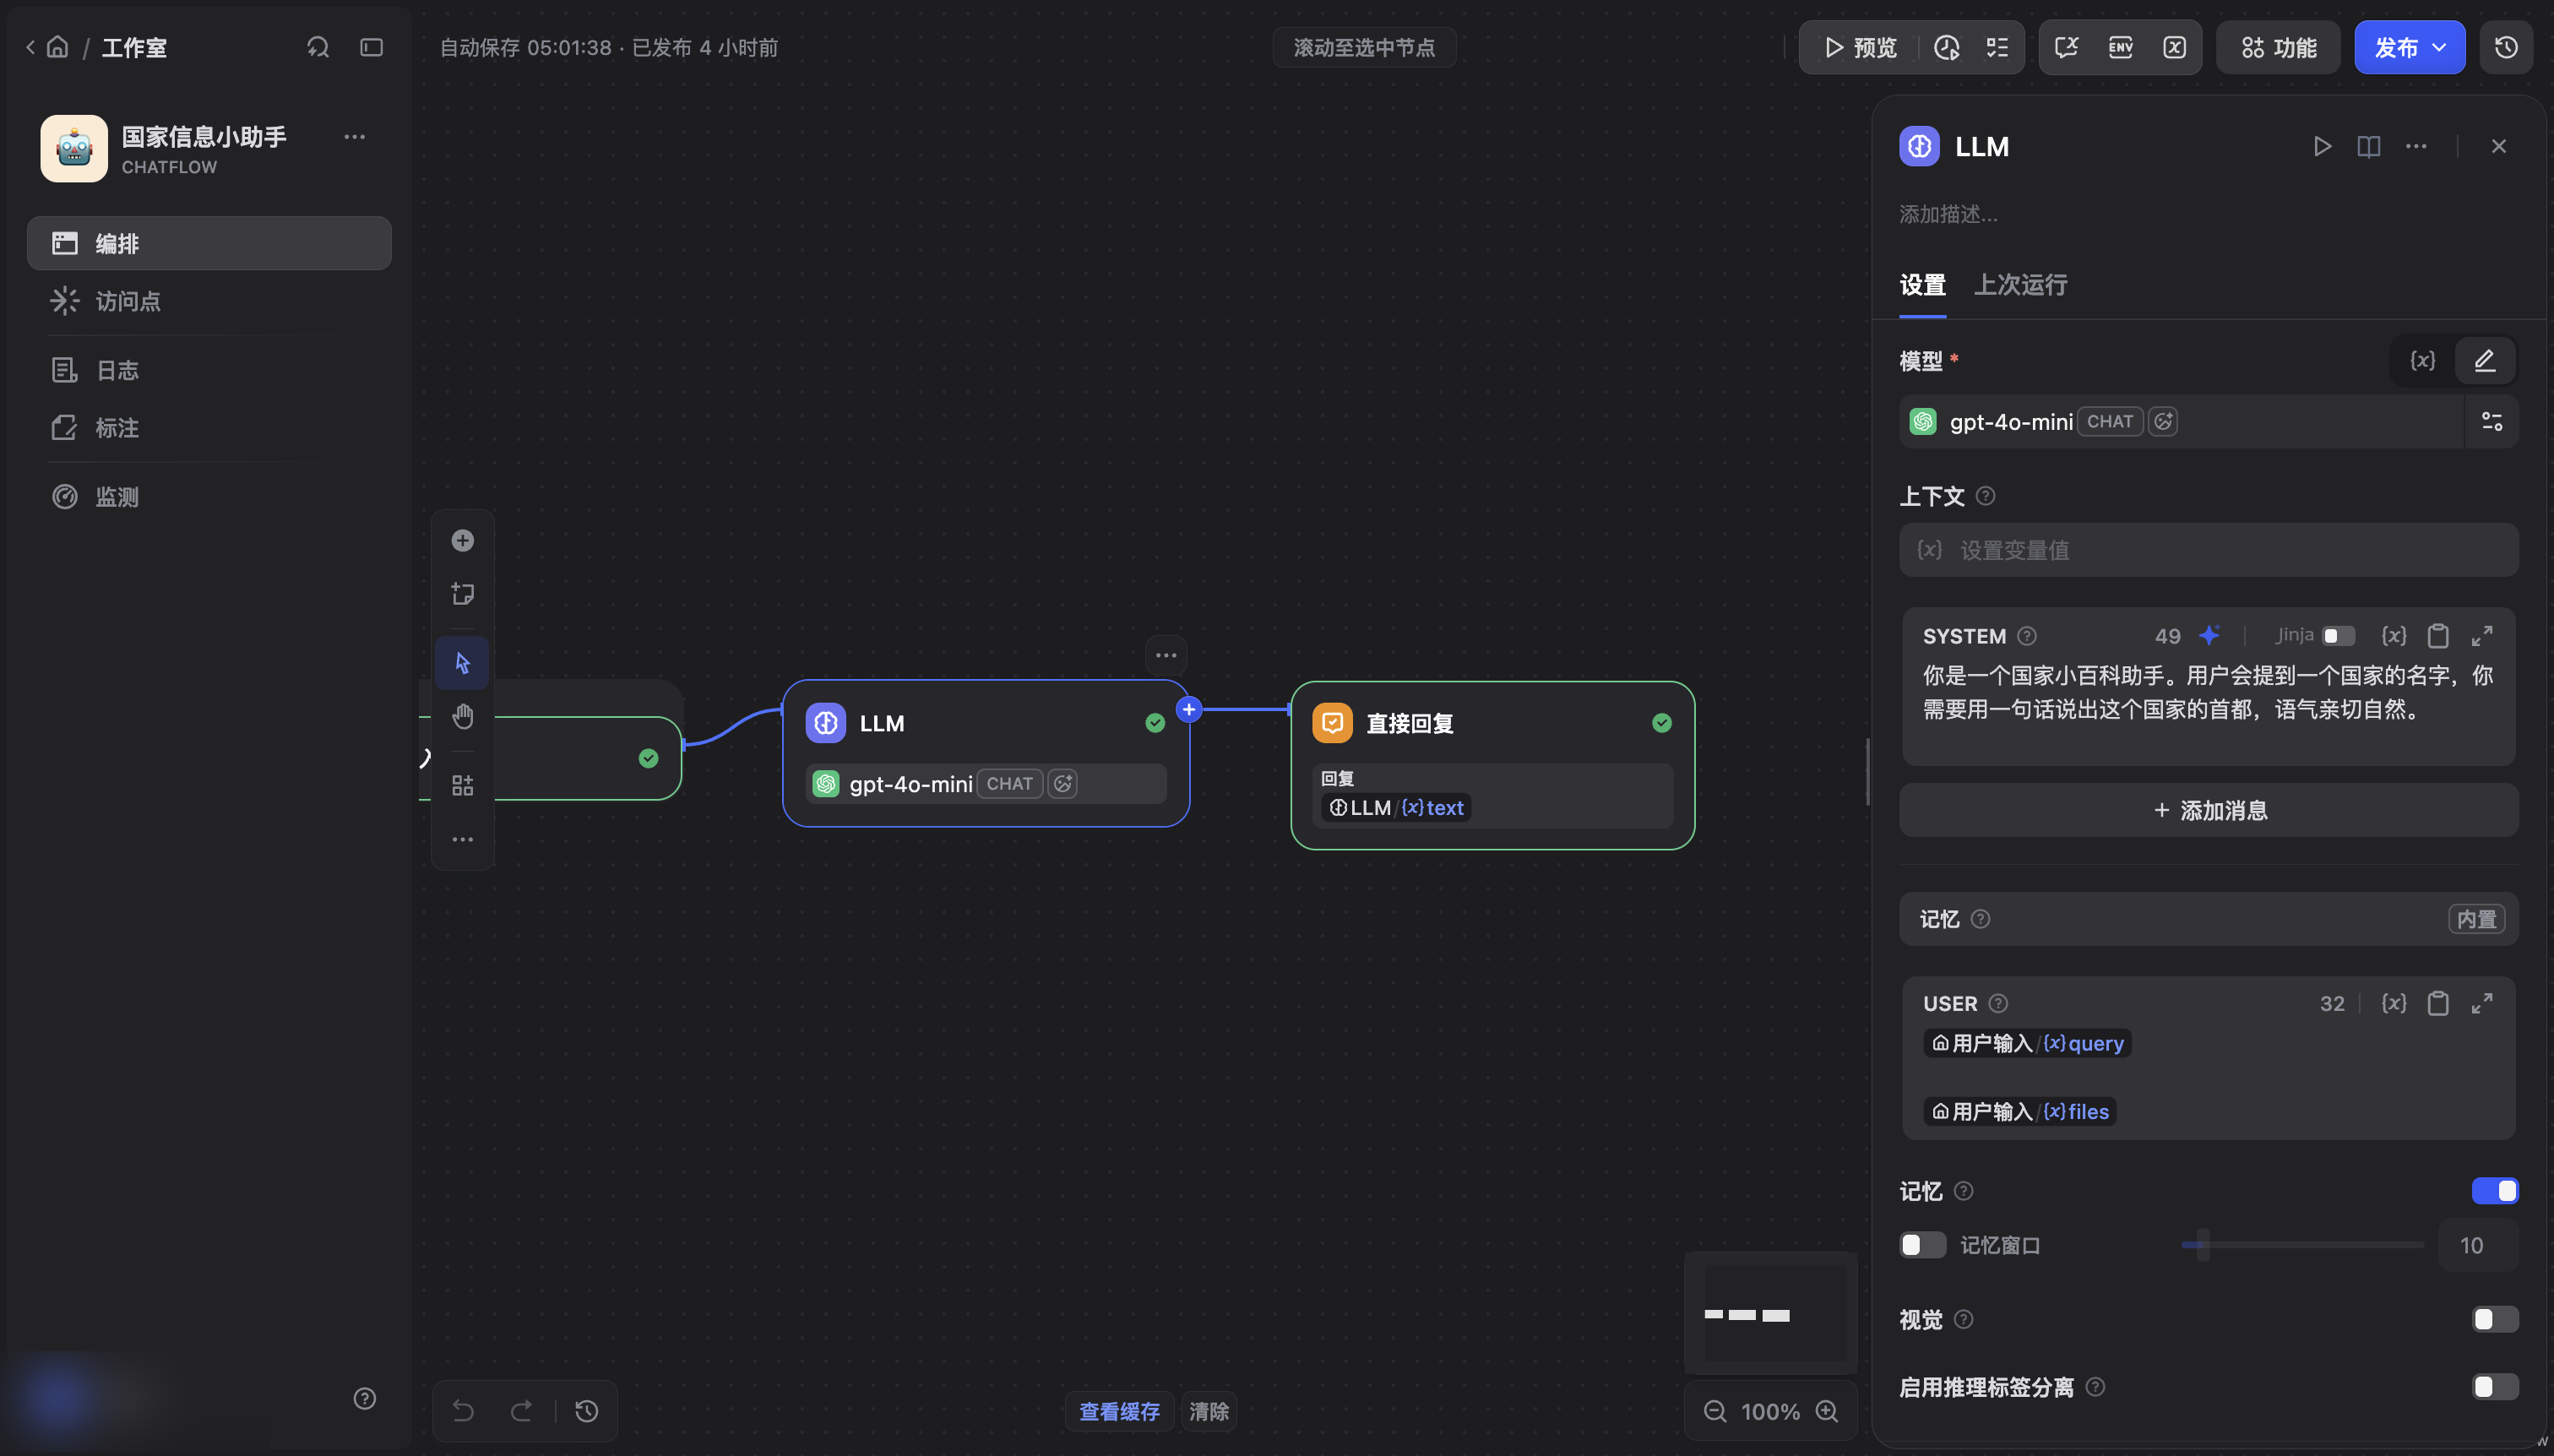Open the 100% zoom level menu
Image resolution: width=2554 pixels, height=1456 pixels.
point(1770,1411)
